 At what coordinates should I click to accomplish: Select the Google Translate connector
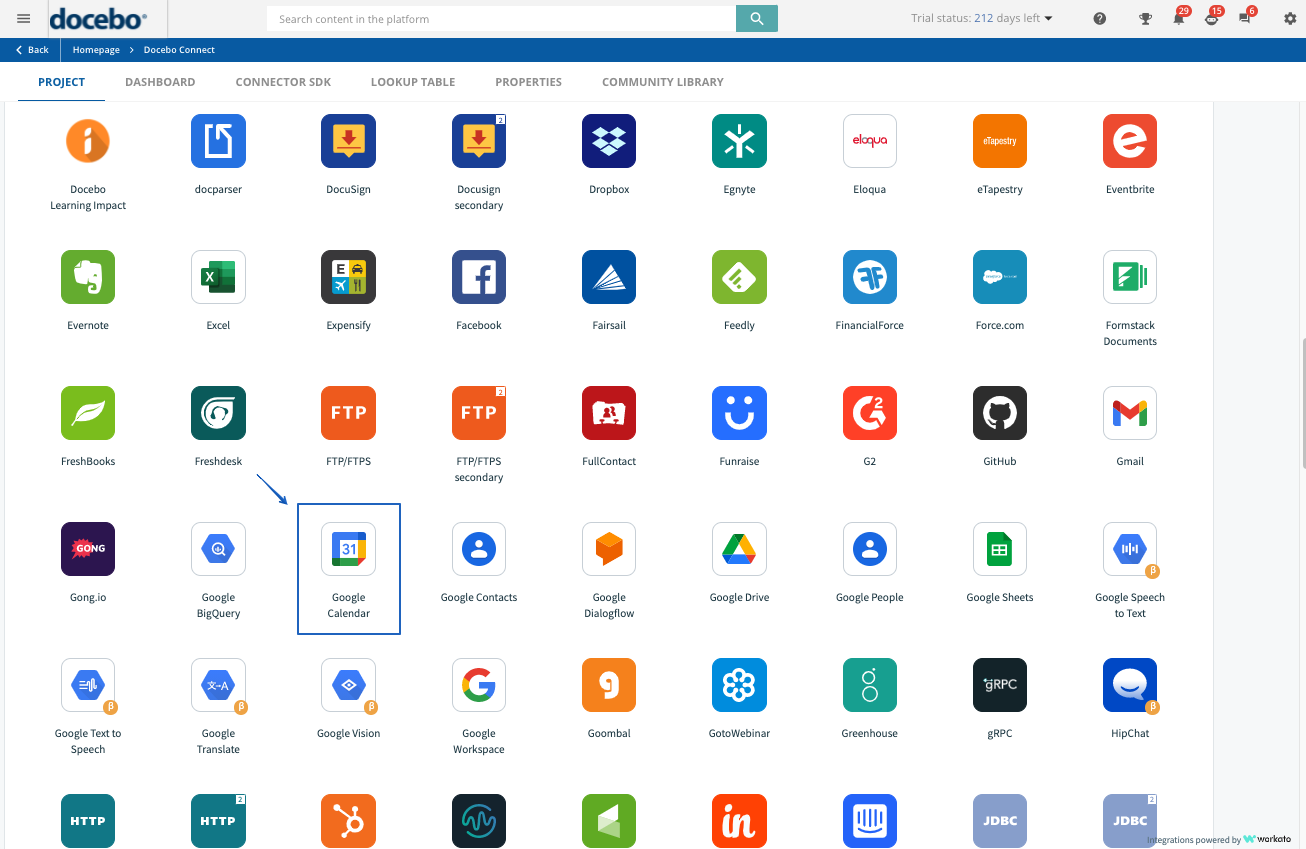click(x=218, y=685)
